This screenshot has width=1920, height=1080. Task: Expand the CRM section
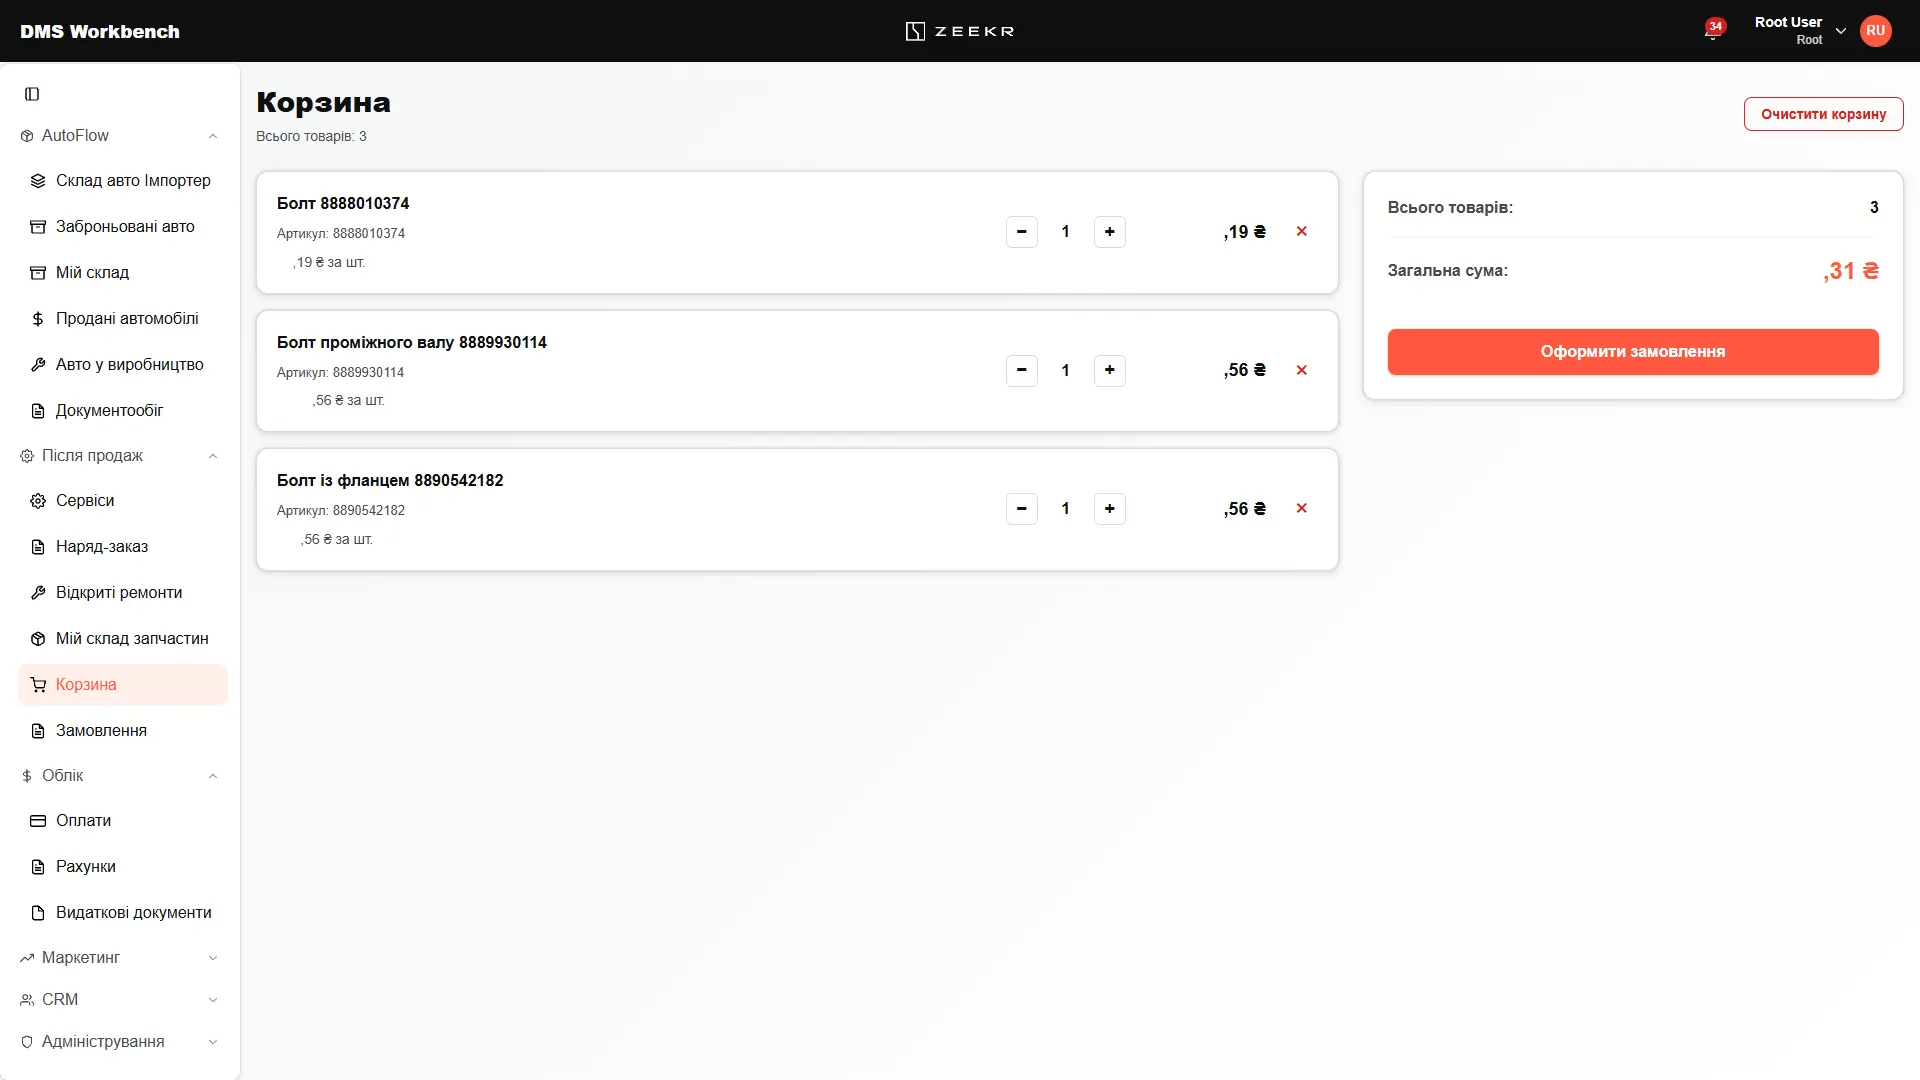point(120,999)
